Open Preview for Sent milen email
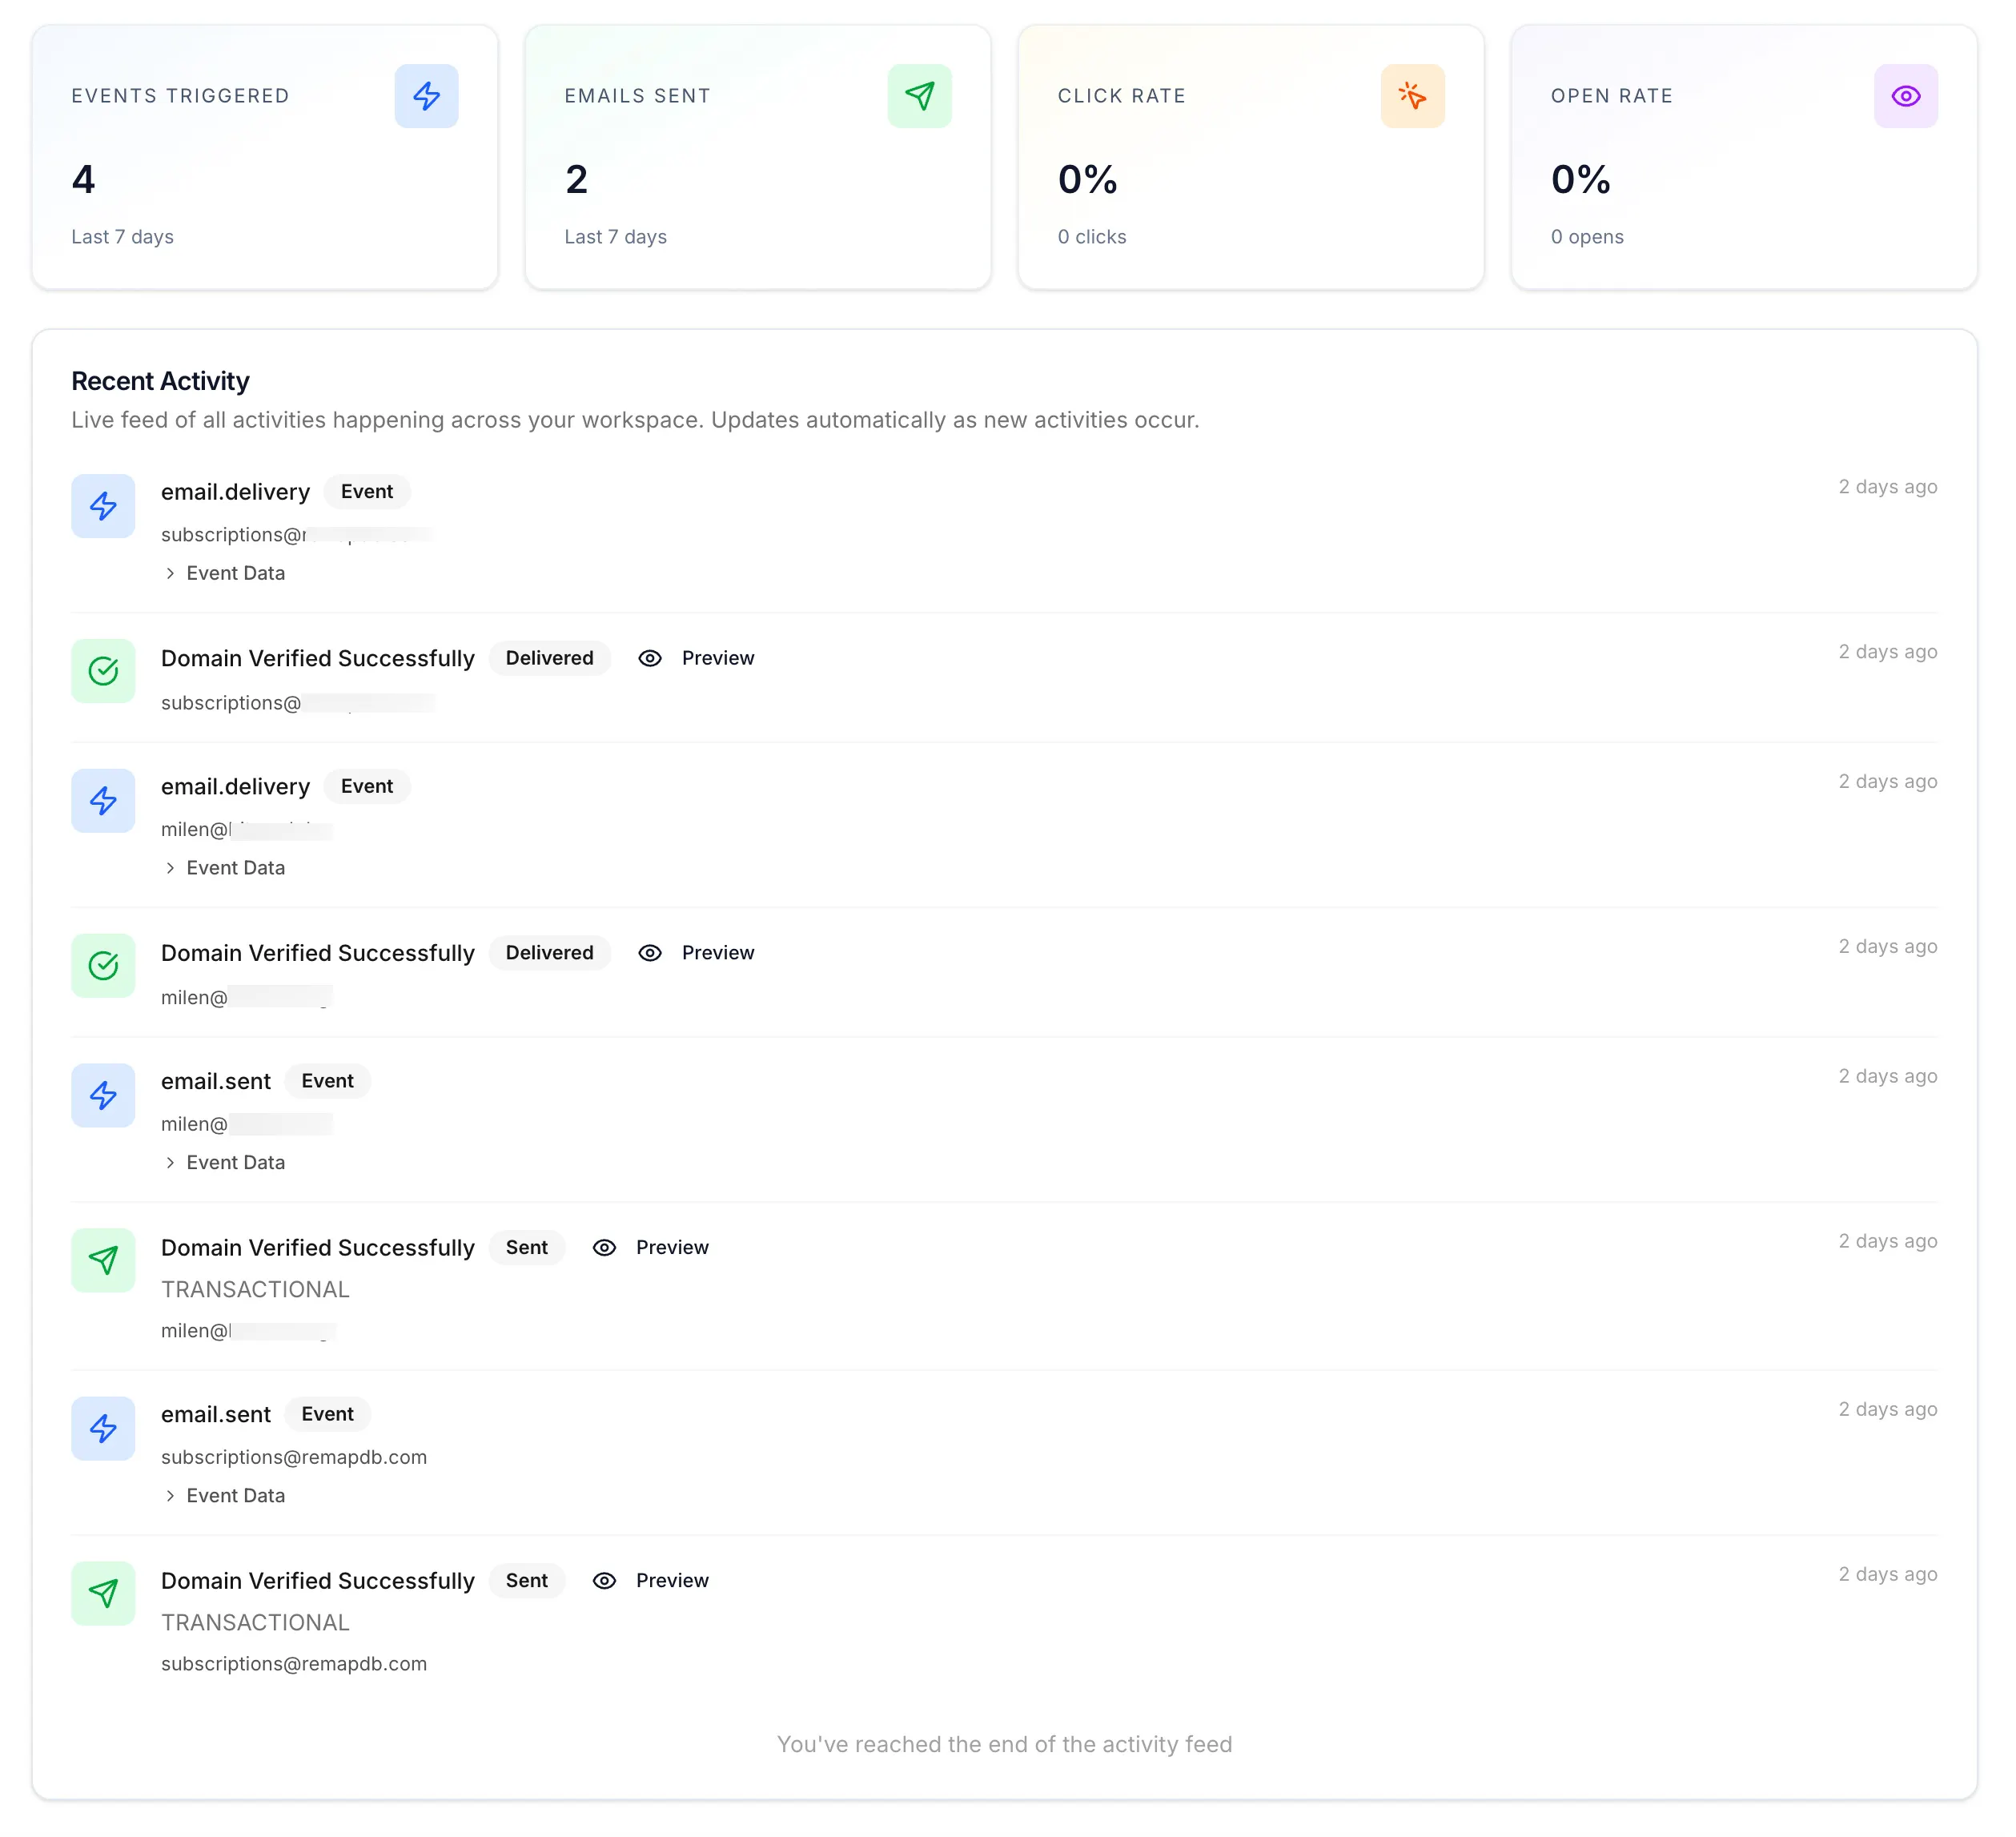 pyautogui.click(x=672, y=1248)
